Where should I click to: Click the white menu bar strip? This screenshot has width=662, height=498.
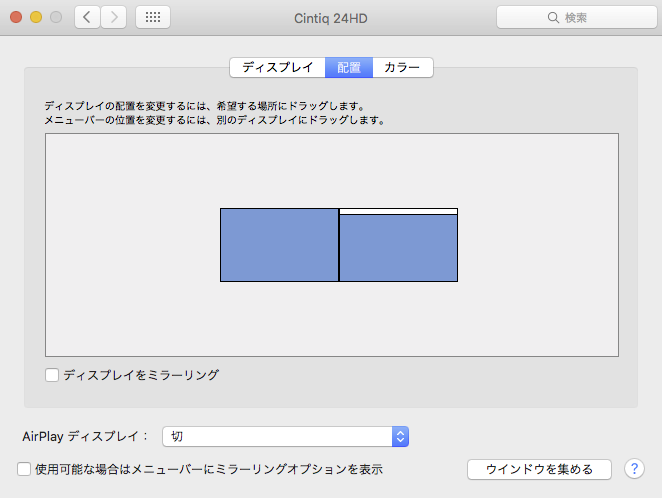coord(398,211)
